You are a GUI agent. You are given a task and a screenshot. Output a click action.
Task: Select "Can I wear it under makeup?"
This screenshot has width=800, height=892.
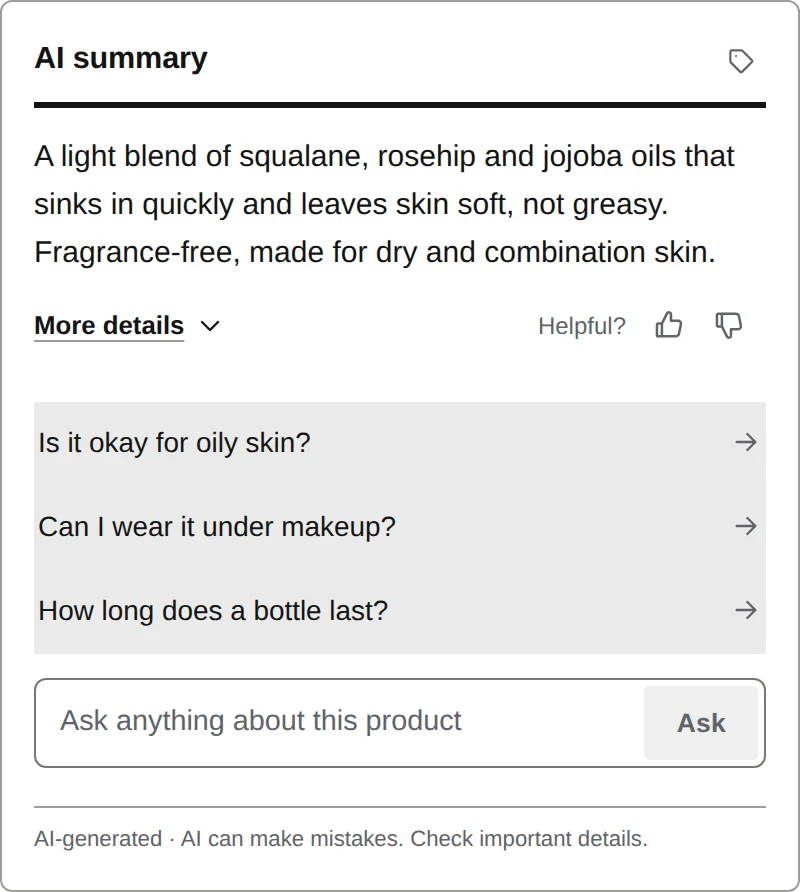coord(400,527)
